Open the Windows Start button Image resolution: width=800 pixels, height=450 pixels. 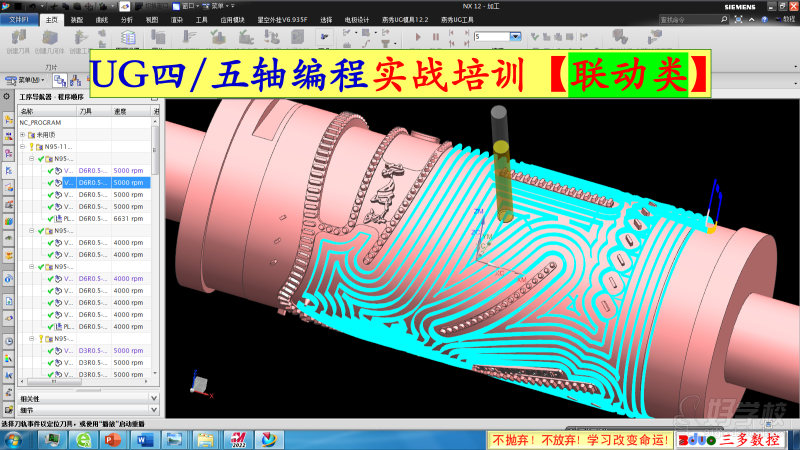click(15, 440)
